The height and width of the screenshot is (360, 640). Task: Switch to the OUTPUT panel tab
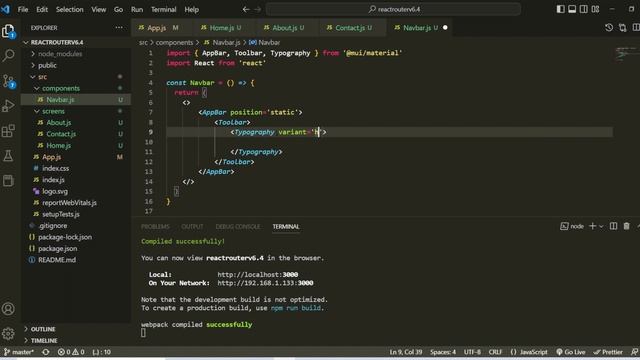192,227
